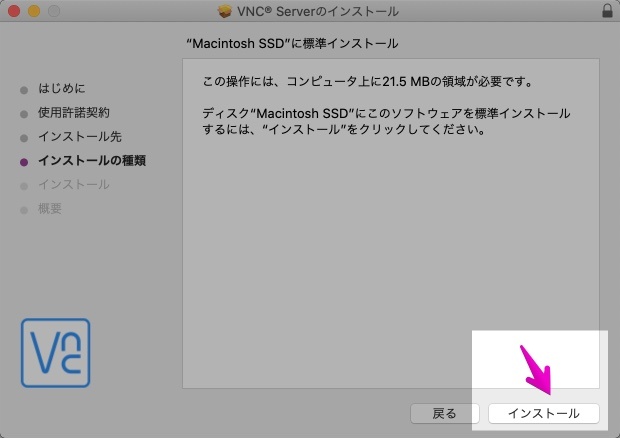620x438 pixels.
Task: Minimize the window with yellow button
Action: [x=34, y=11]
